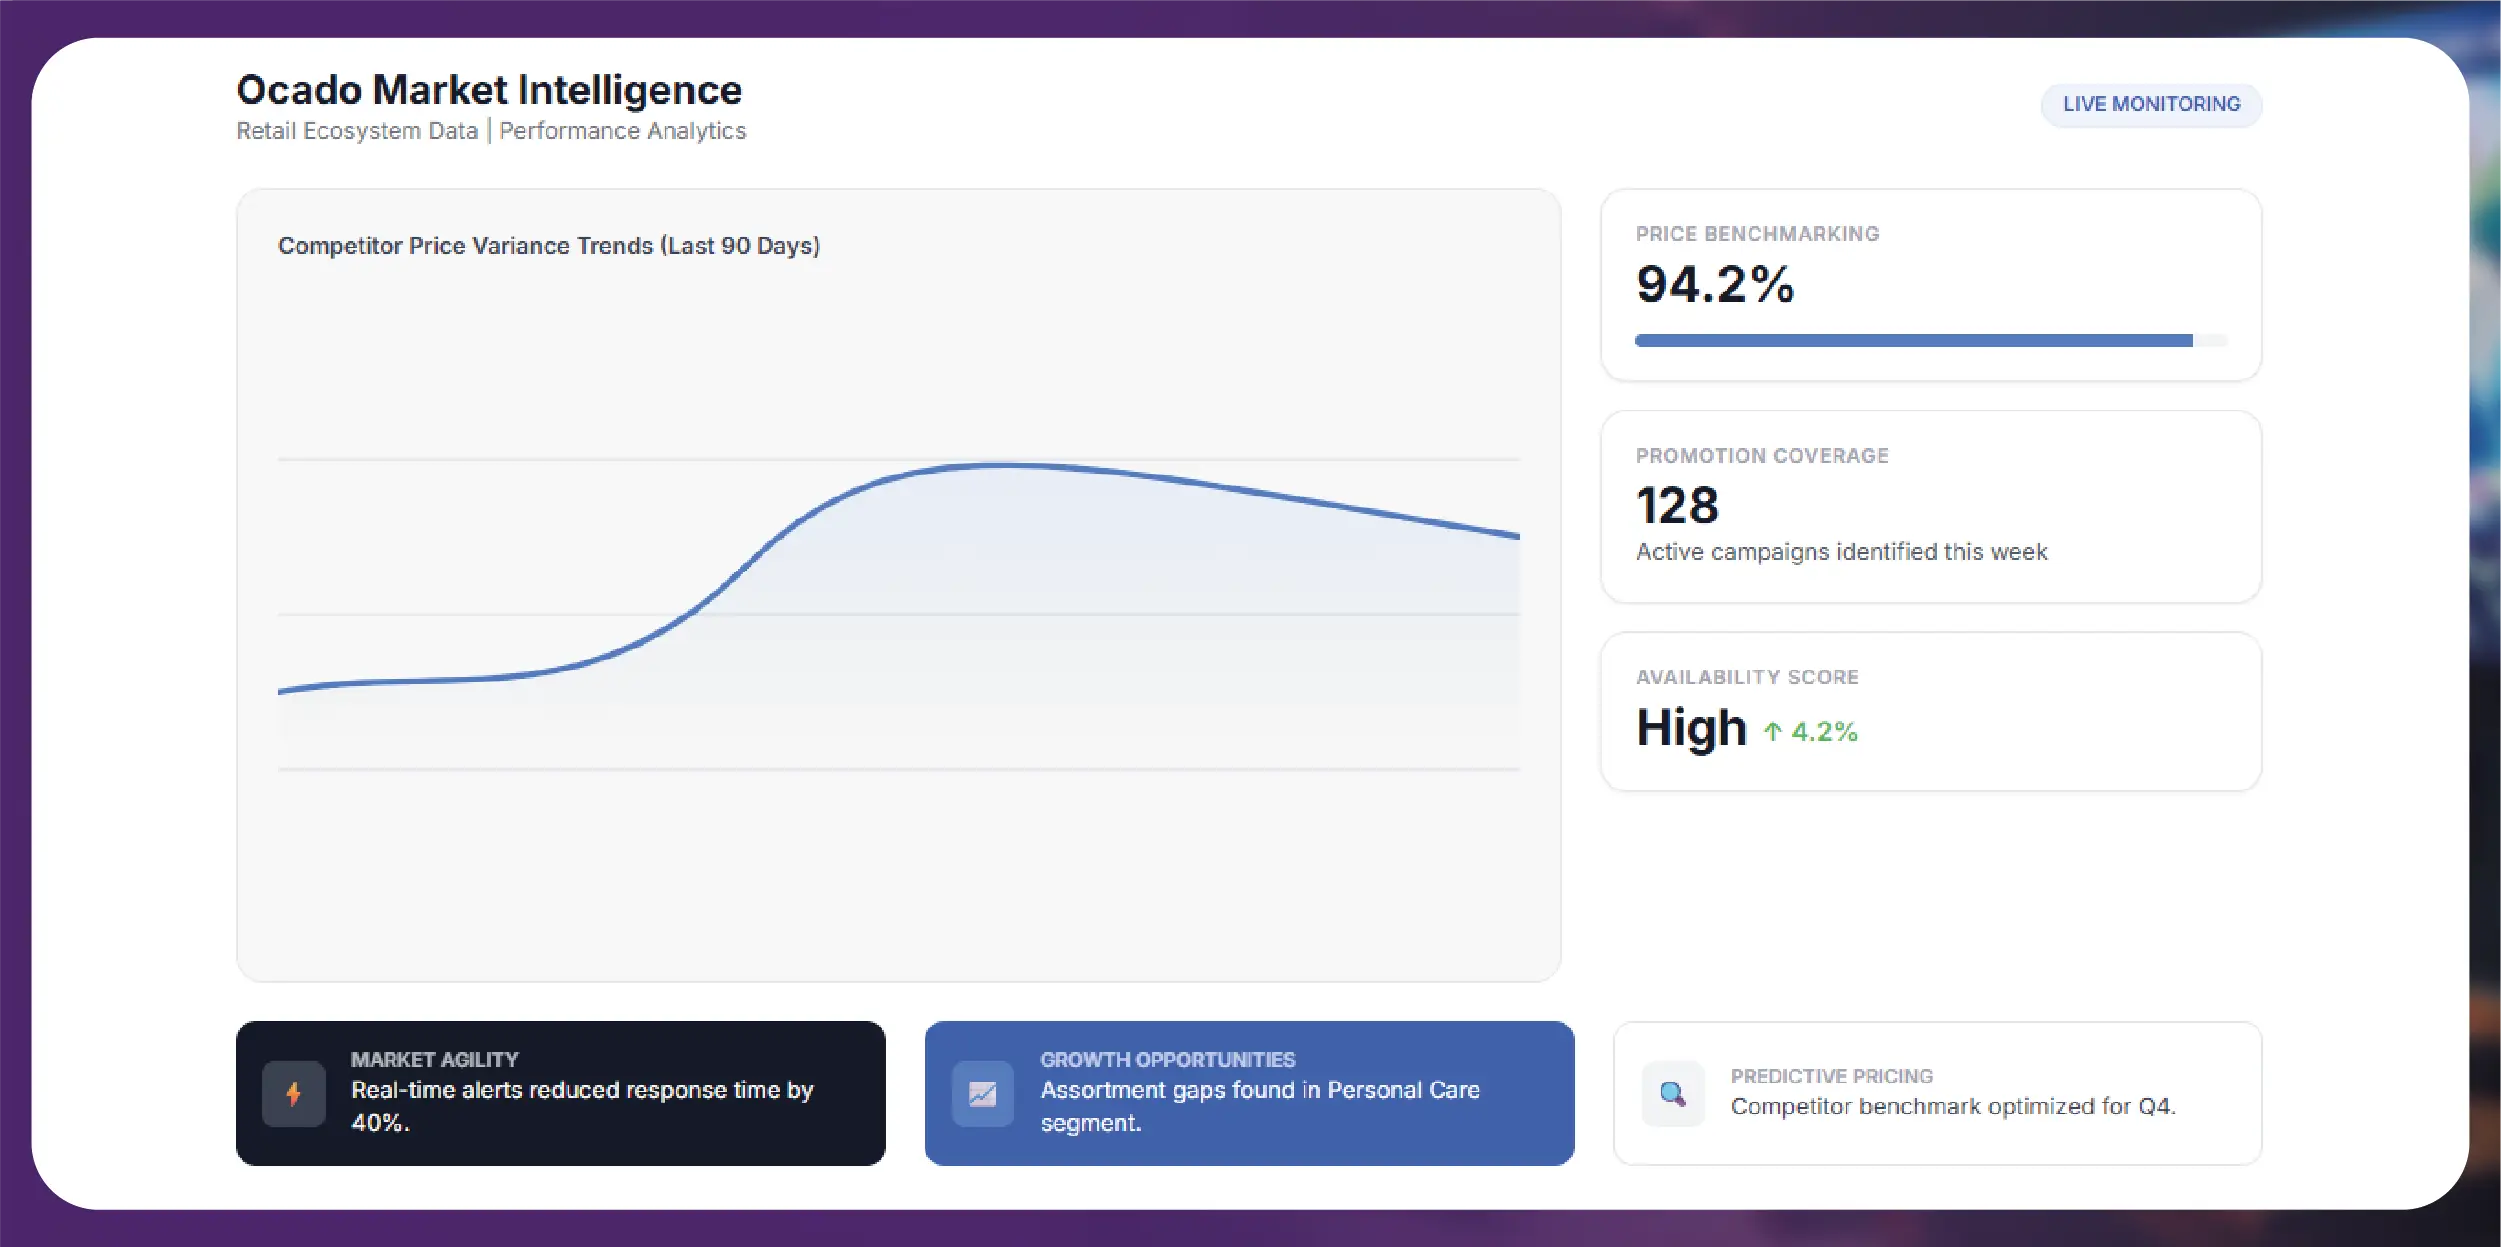Click Active campaigns identified this week text

tap(1841, 552)
